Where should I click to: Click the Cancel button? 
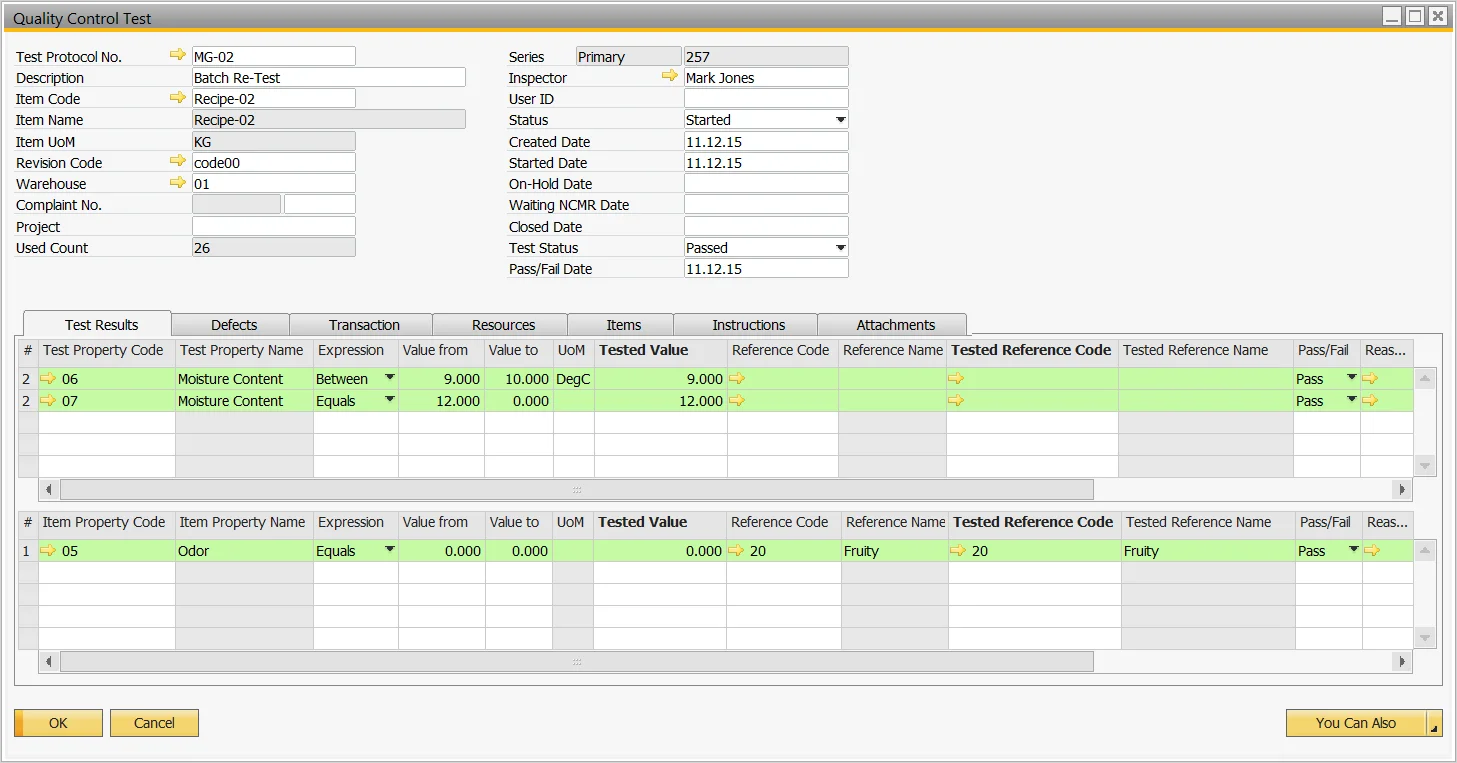click(154, 723)
